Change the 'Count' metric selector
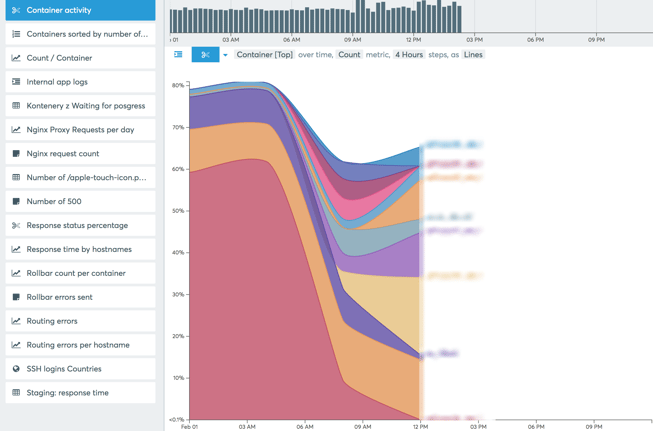Viewport: 653px width, 431px height. coord(349,55)
